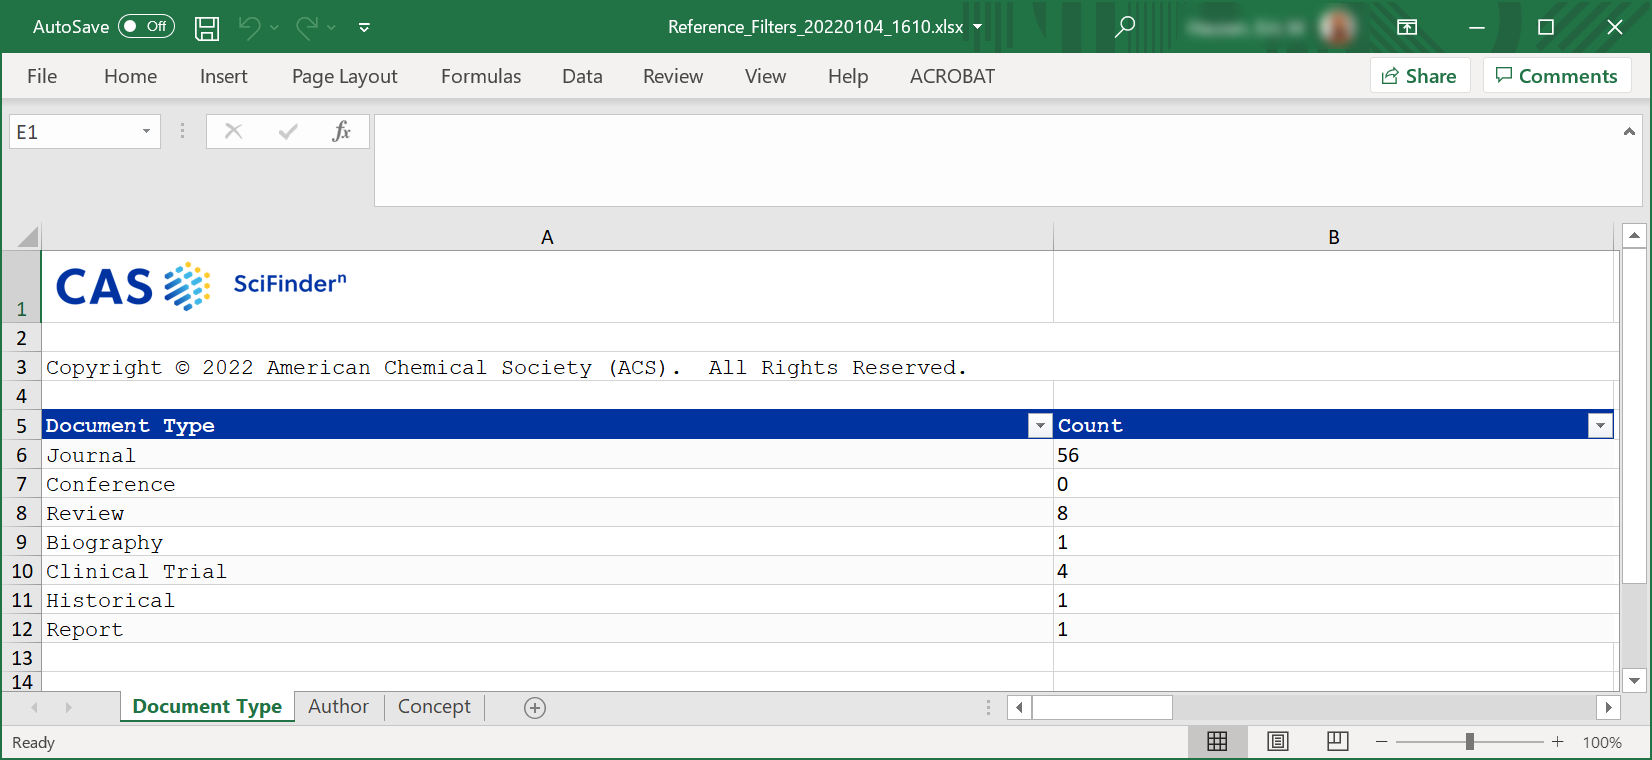Open the File menu
Viewport: 1652px width, 760px height.
click(42, 76)
